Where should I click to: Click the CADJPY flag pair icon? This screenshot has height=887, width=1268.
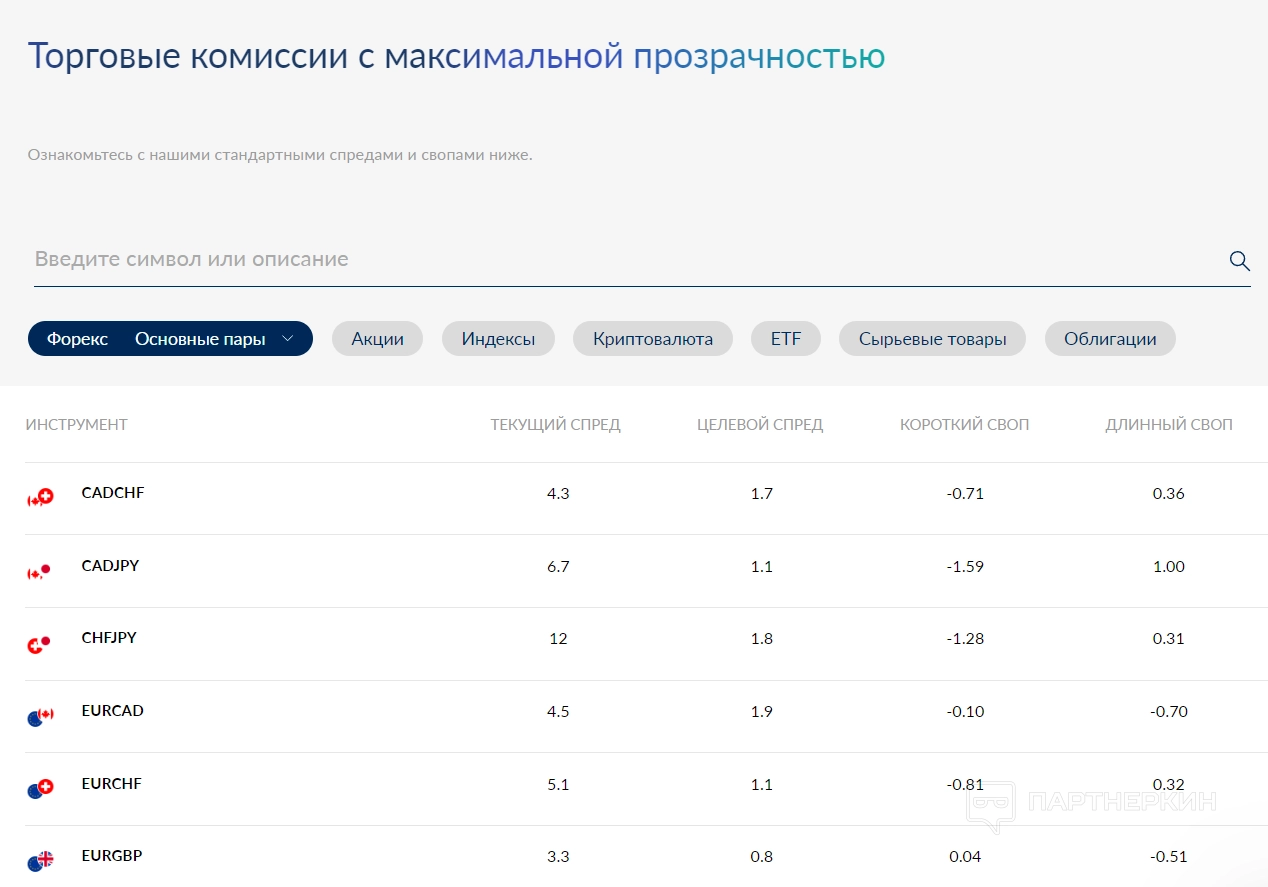(39, 571)
